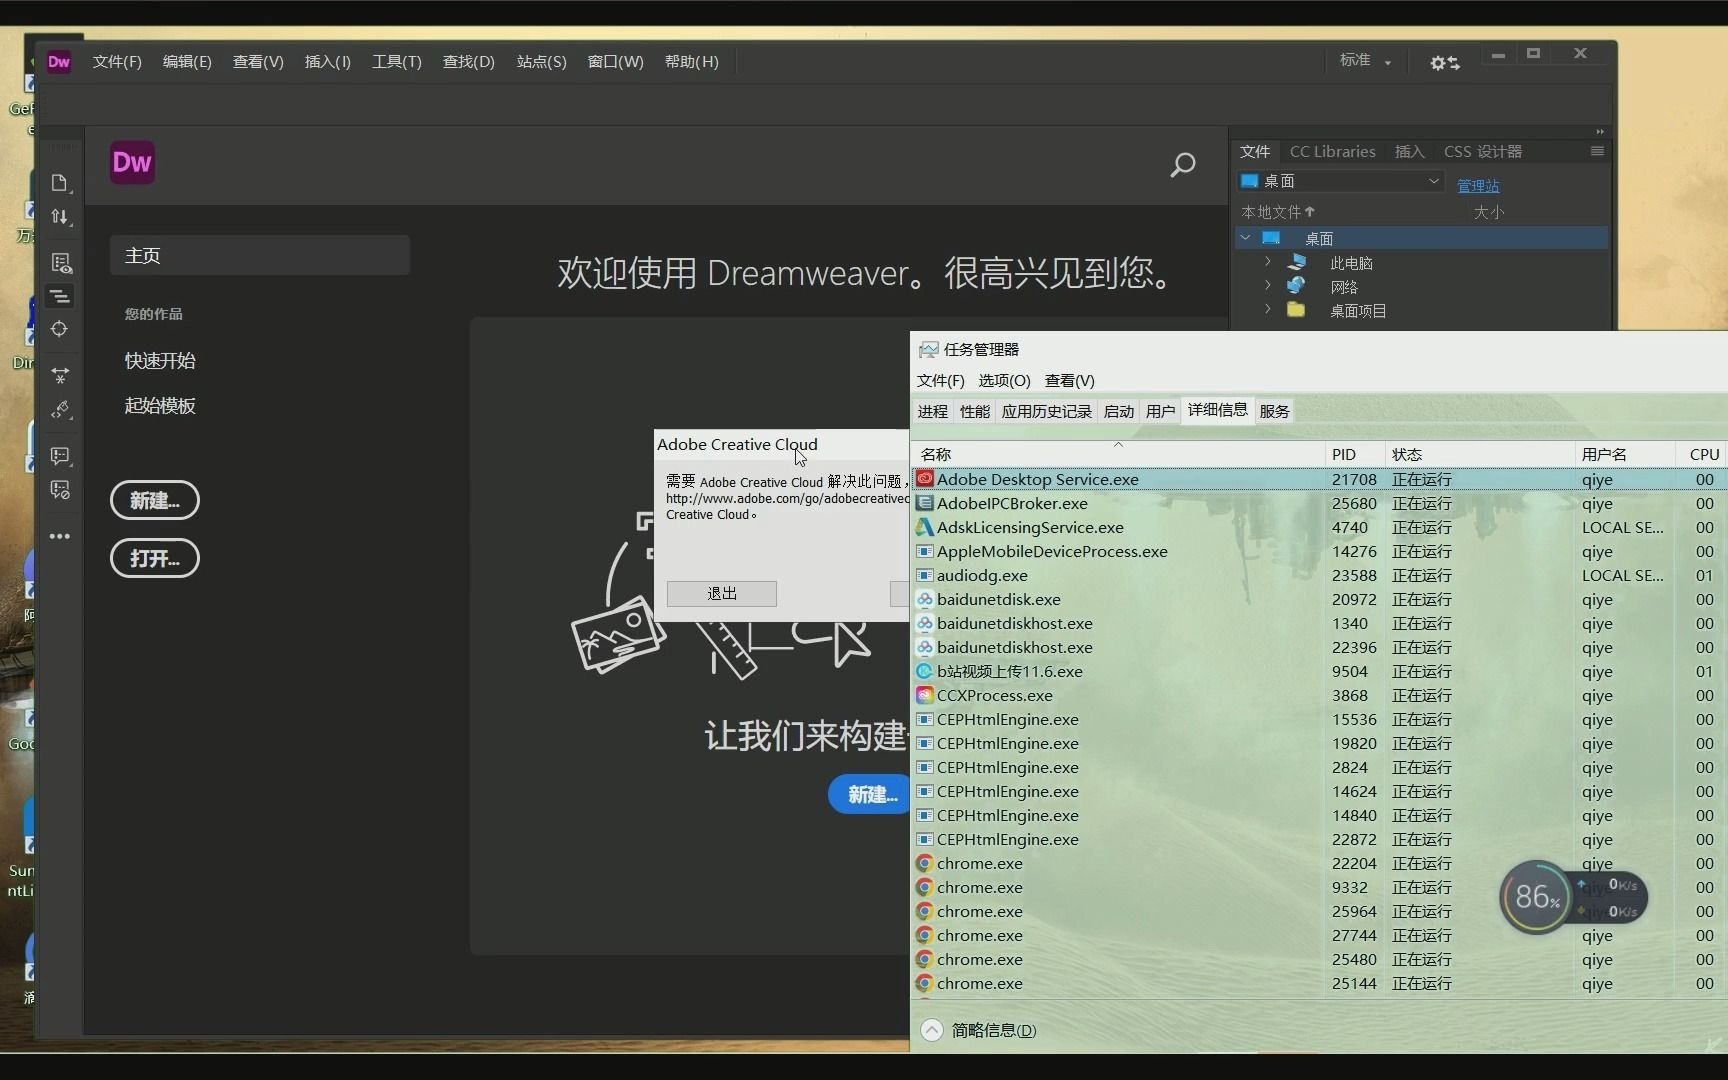Viewport: 1728px width, 1080px height.
Task: Select CEPHtmlEngine.exe with PID 15536
Action: tap(1320, 719)
